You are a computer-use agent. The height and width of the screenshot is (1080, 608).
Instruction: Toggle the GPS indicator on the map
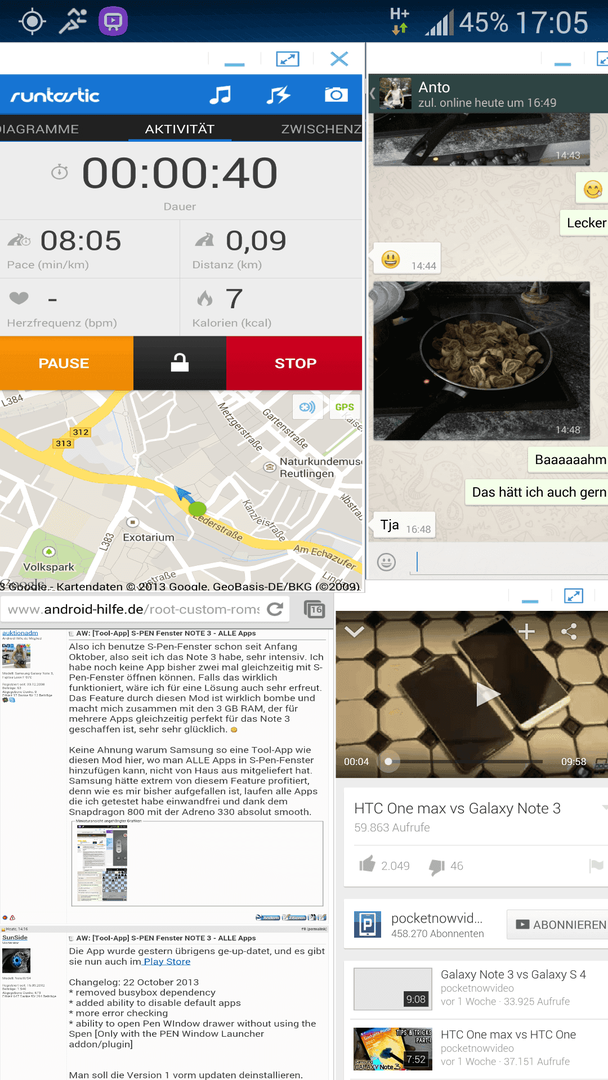pos(344,406)
